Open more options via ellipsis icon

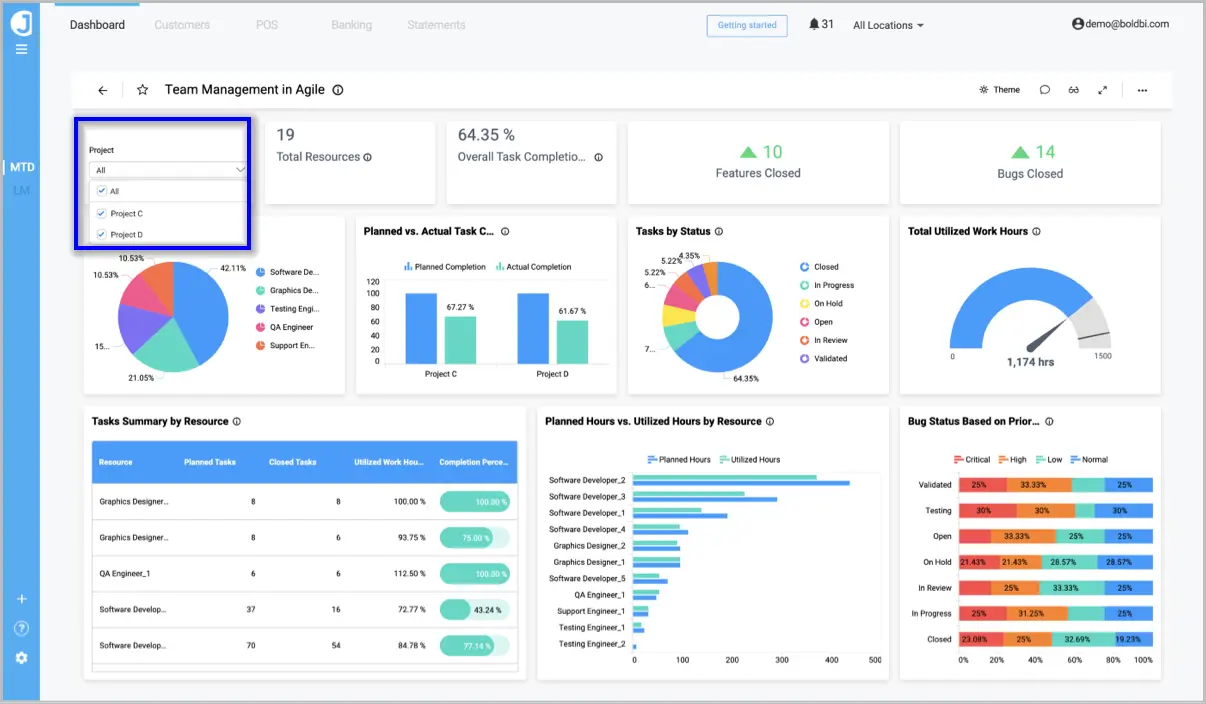[1142, 89]
